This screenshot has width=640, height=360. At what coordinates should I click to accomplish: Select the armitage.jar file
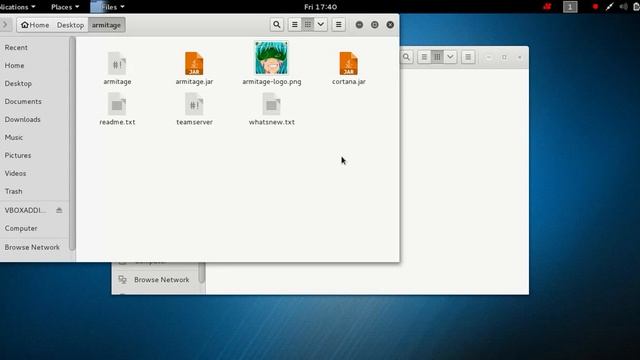coord(194,68)
